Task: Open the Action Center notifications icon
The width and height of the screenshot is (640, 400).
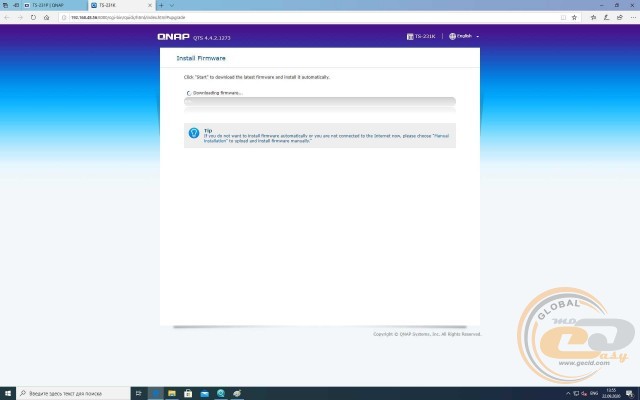Action: 630,393
